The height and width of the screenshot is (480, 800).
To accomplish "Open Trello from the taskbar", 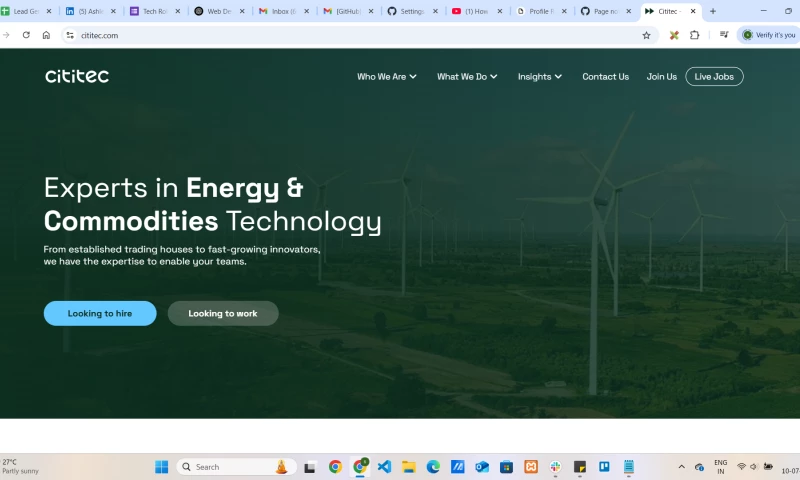I will point(605,467).
